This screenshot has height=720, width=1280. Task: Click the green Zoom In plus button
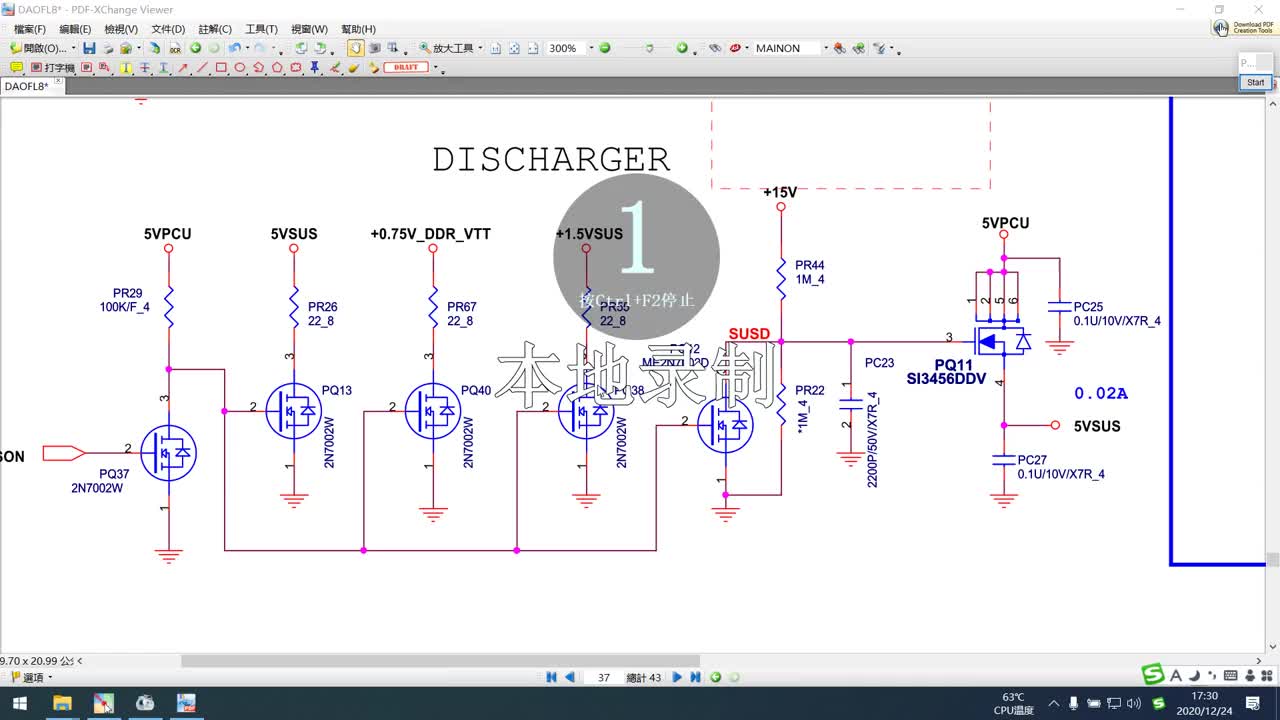[x=682, y=48]
